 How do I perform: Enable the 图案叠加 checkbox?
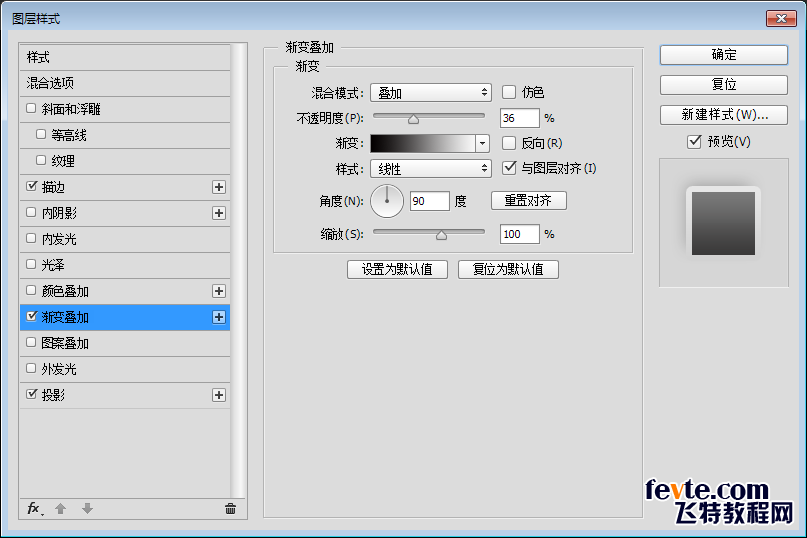(x=31, y=342)
